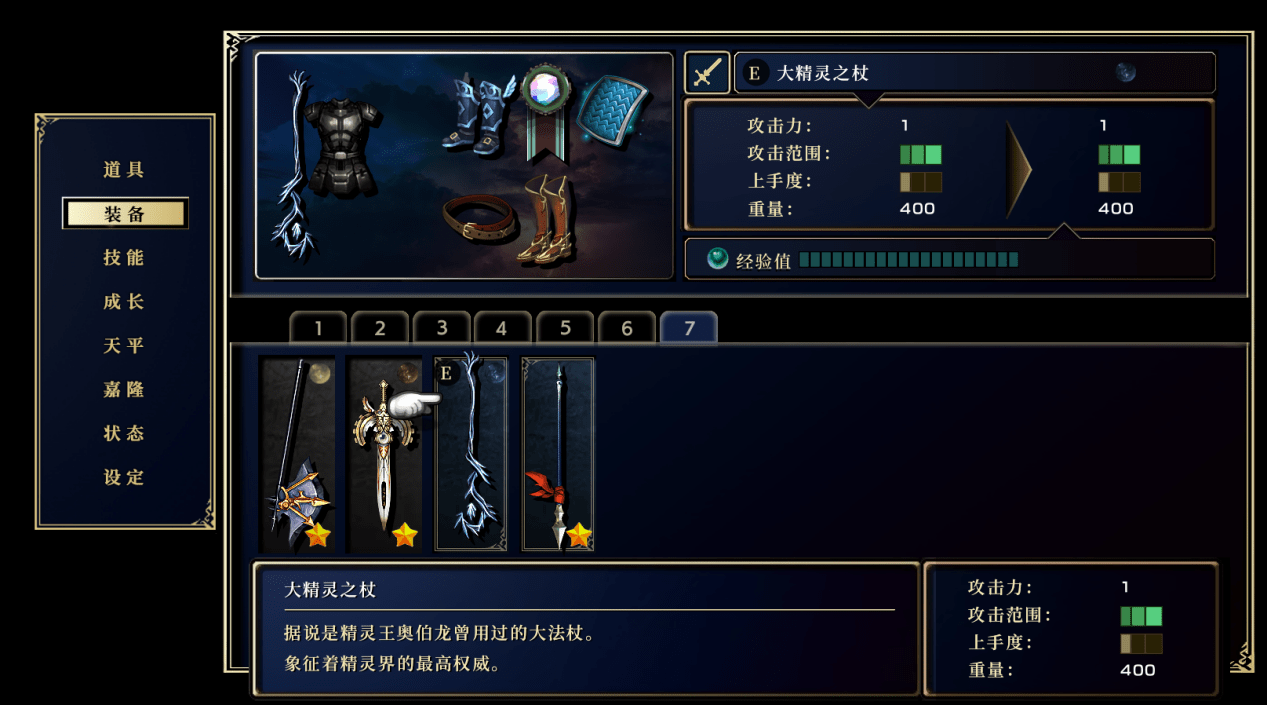Select the dark halberd weapon card
Viewport: 1267px width, 705px height.
pyautogui.click(x=297, y=454)
